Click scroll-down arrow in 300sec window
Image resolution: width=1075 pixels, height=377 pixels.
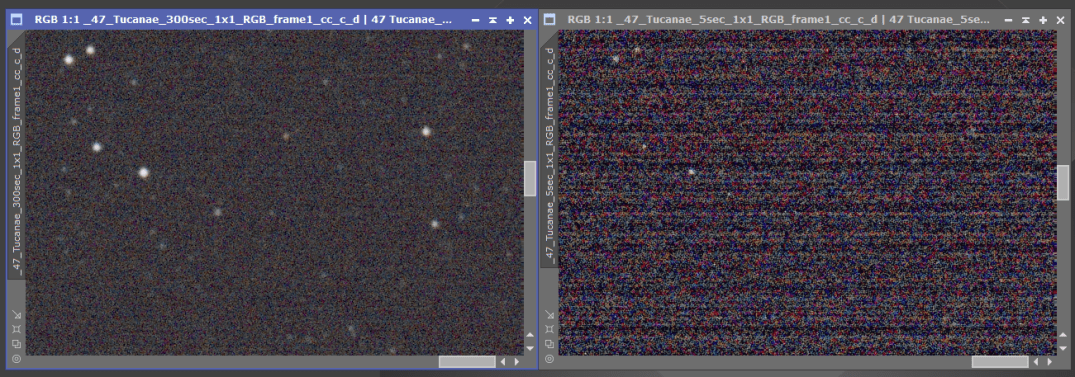530,348
